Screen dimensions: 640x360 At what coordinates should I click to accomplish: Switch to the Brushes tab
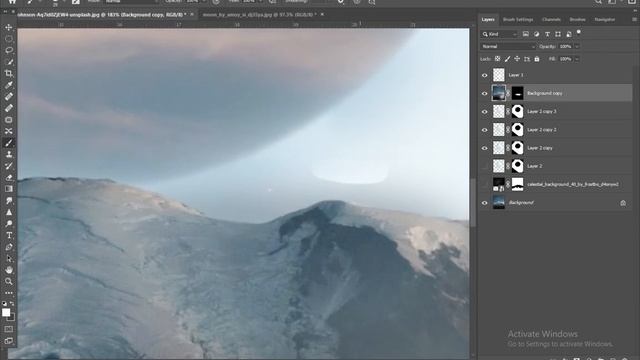tap(577, 19)
